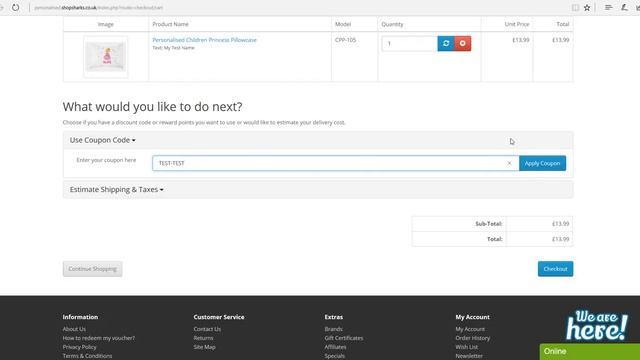Click the quantity input field
Viewport: 640px width, 360px height.
[x=409, y=43]
